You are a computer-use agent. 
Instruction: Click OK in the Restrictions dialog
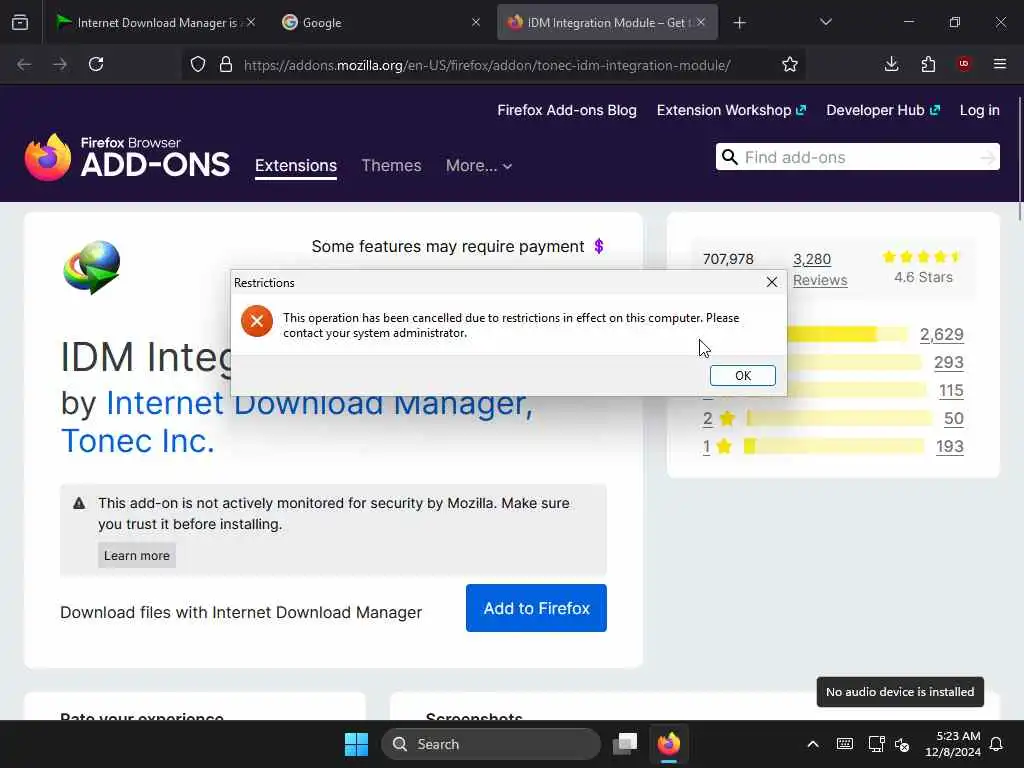coord(743,376)
